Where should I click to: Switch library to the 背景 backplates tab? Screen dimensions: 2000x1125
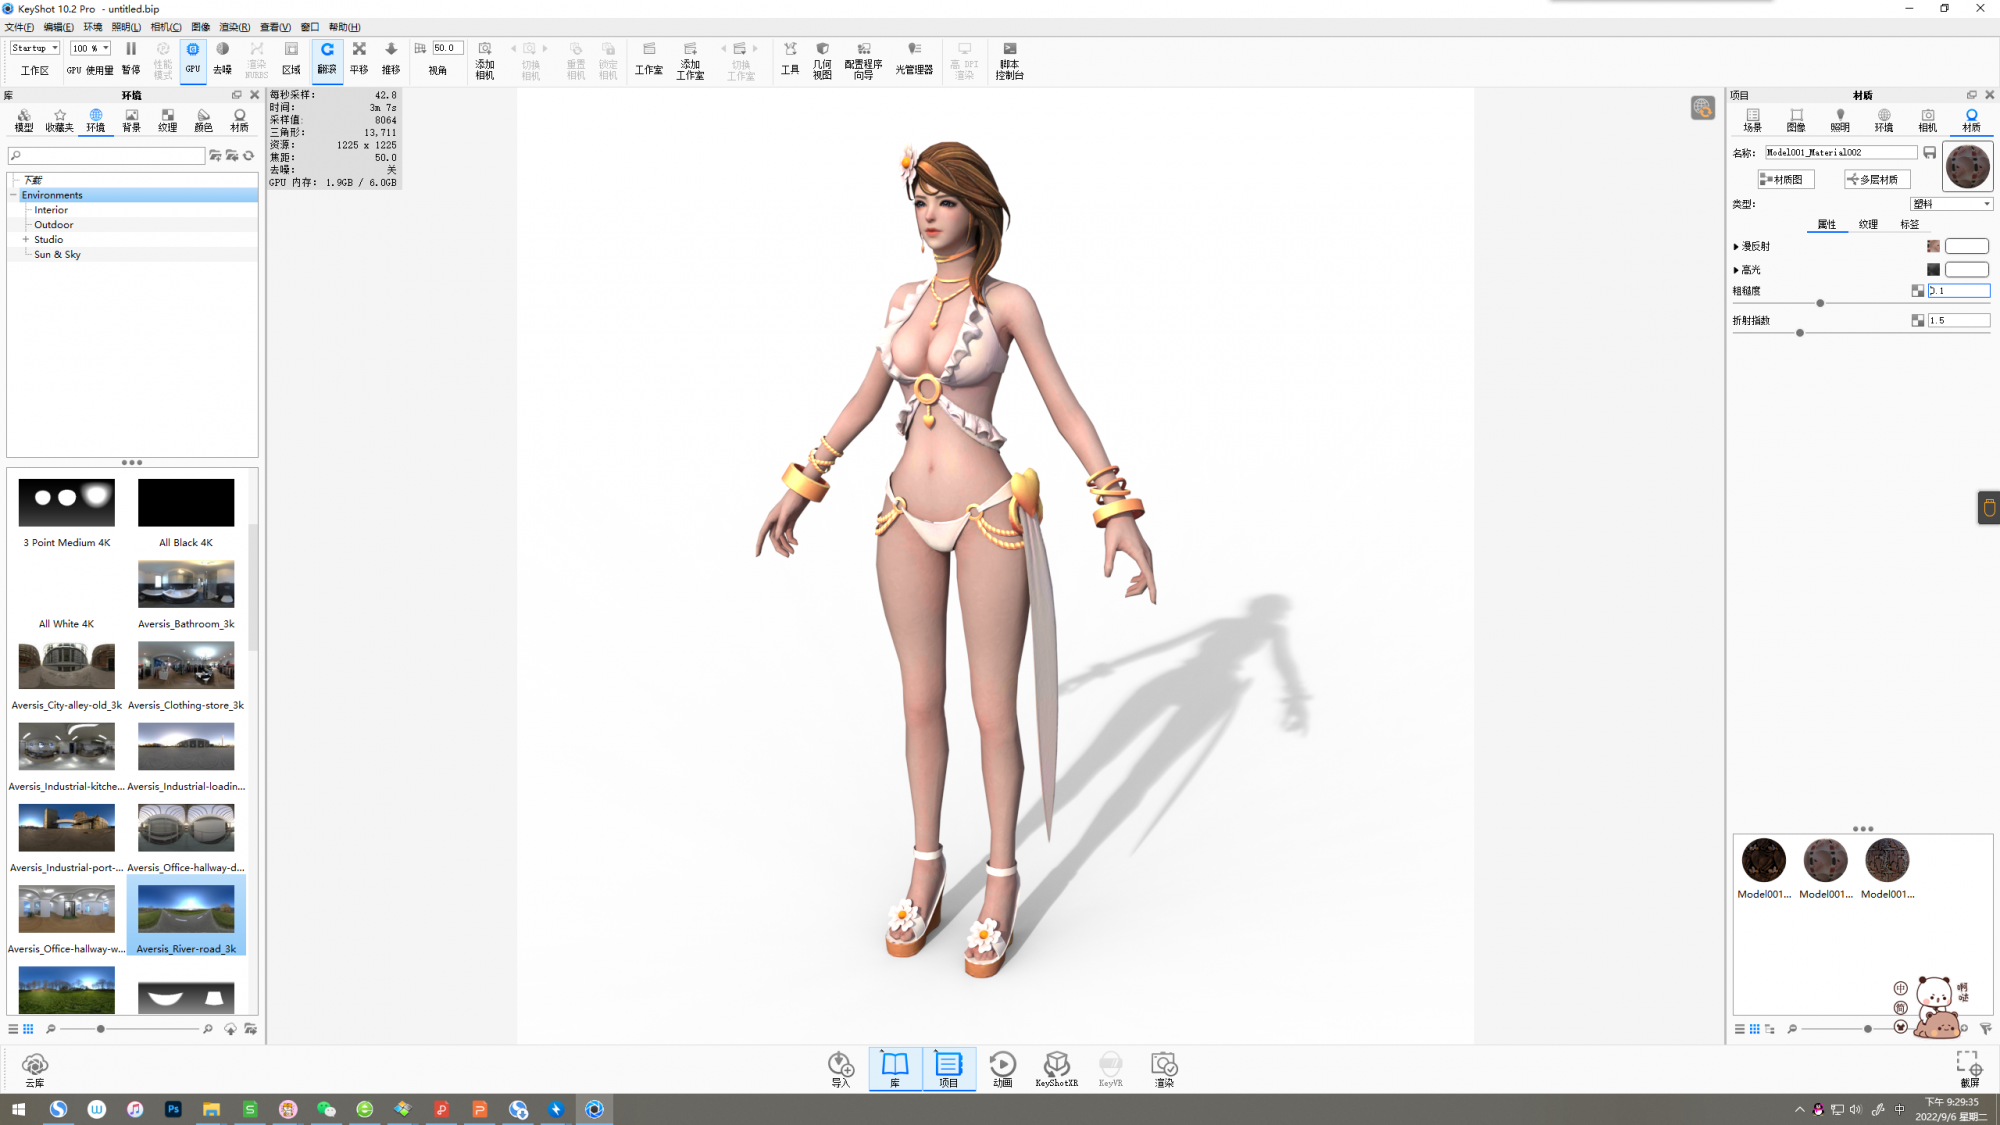132,120
